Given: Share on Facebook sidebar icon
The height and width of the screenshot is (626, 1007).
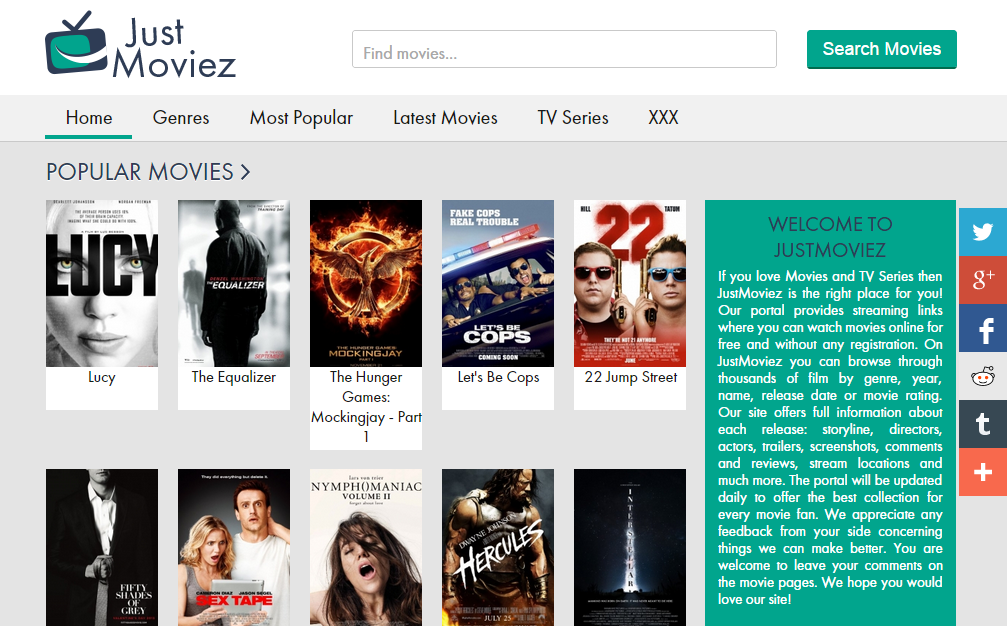Looking at the screenshot, I should point(983,328).
